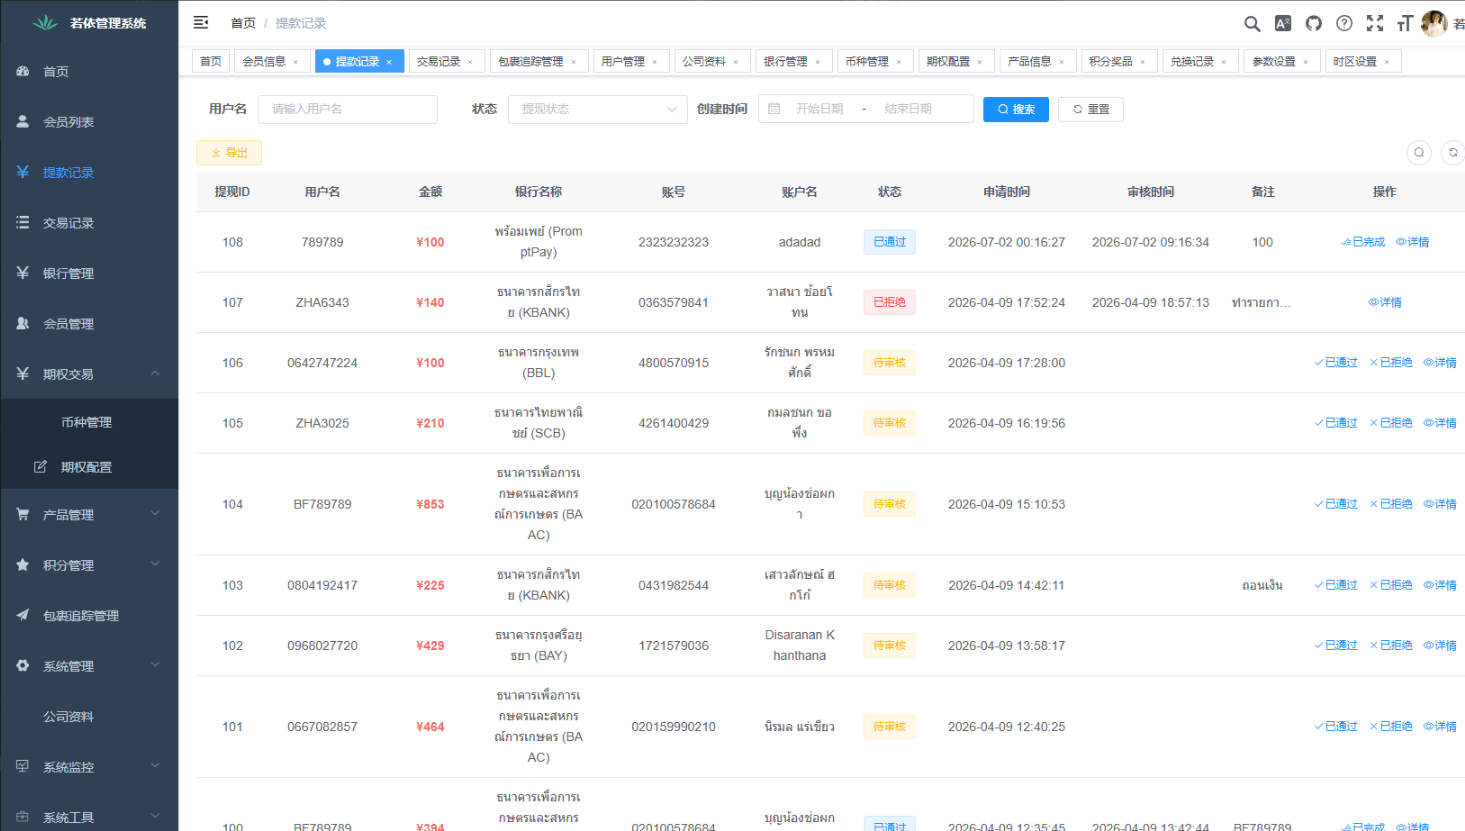Expand the 积分管理 sidebar group

pyautogui.click(x=89, y=565)
